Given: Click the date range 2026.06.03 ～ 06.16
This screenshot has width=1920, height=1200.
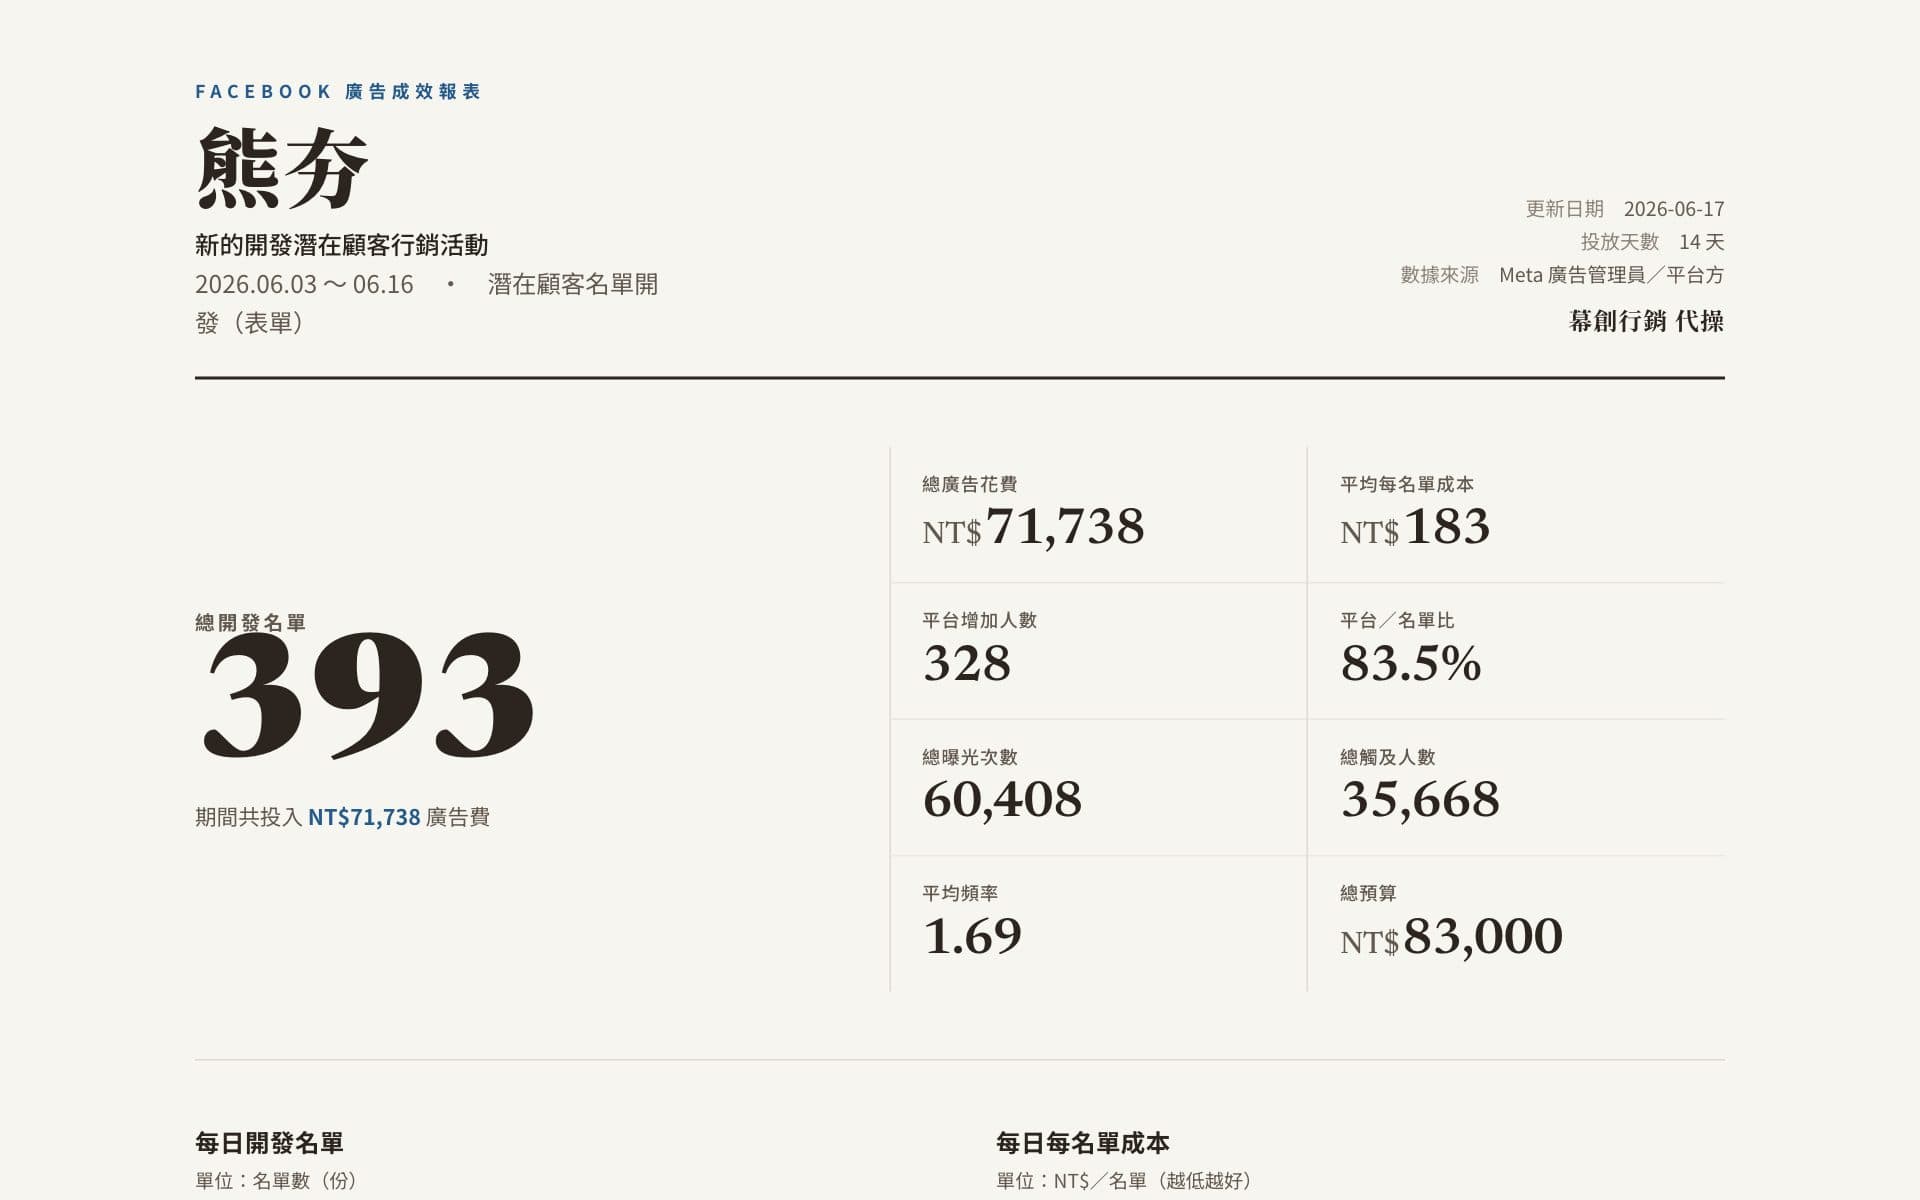Looking at the screenshot, I should pyautogui.click(x=304, y=284).
